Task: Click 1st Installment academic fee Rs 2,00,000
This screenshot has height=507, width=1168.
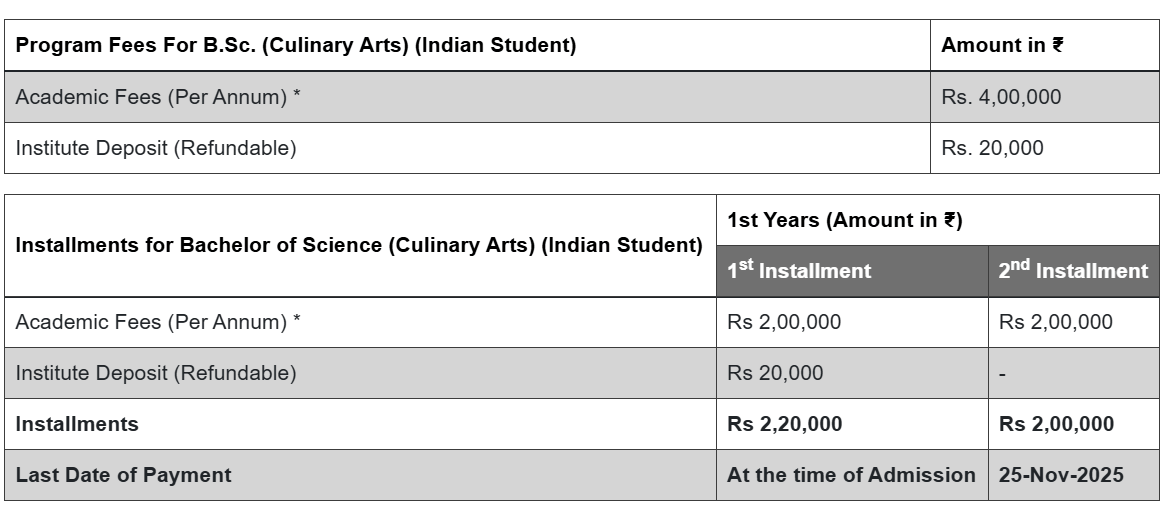Action: (x=784, y=322)
